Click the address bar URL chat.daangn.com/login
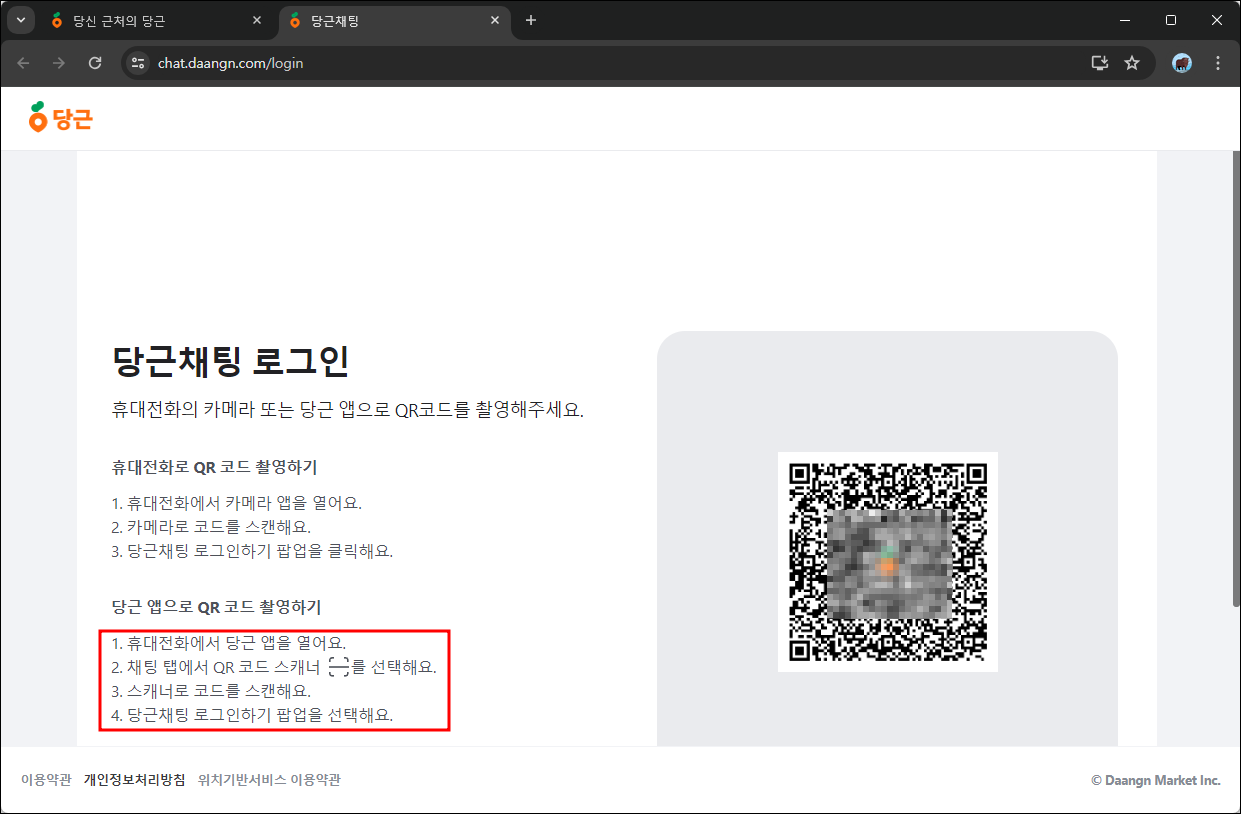 (x=231, y=63)
